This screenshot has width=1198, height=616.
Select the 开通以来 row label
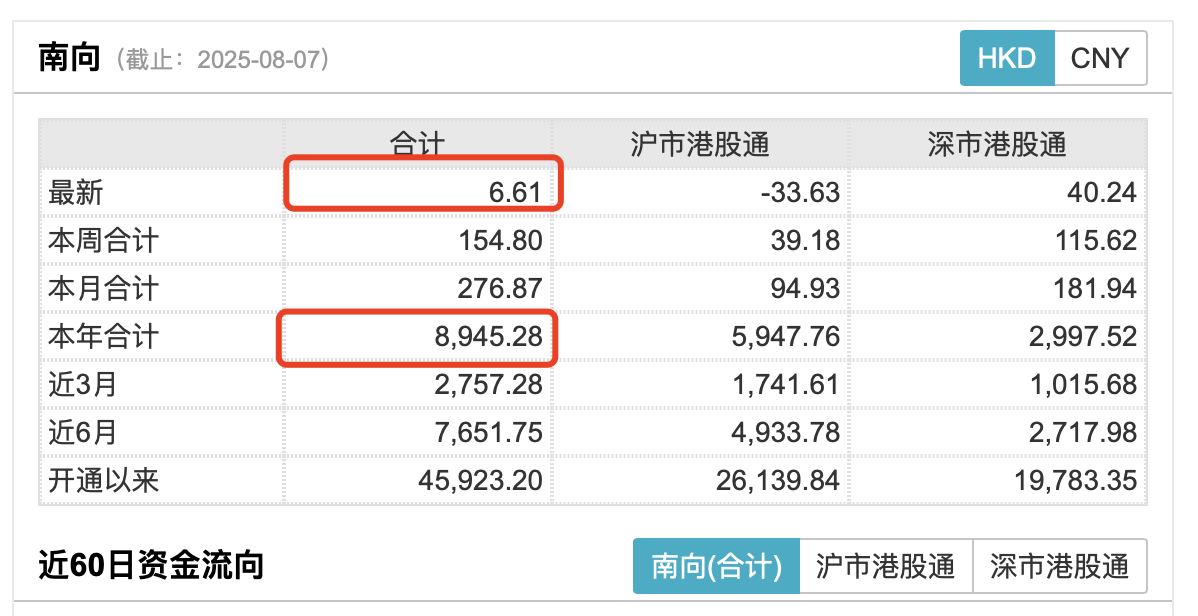[x=103, y=480]
